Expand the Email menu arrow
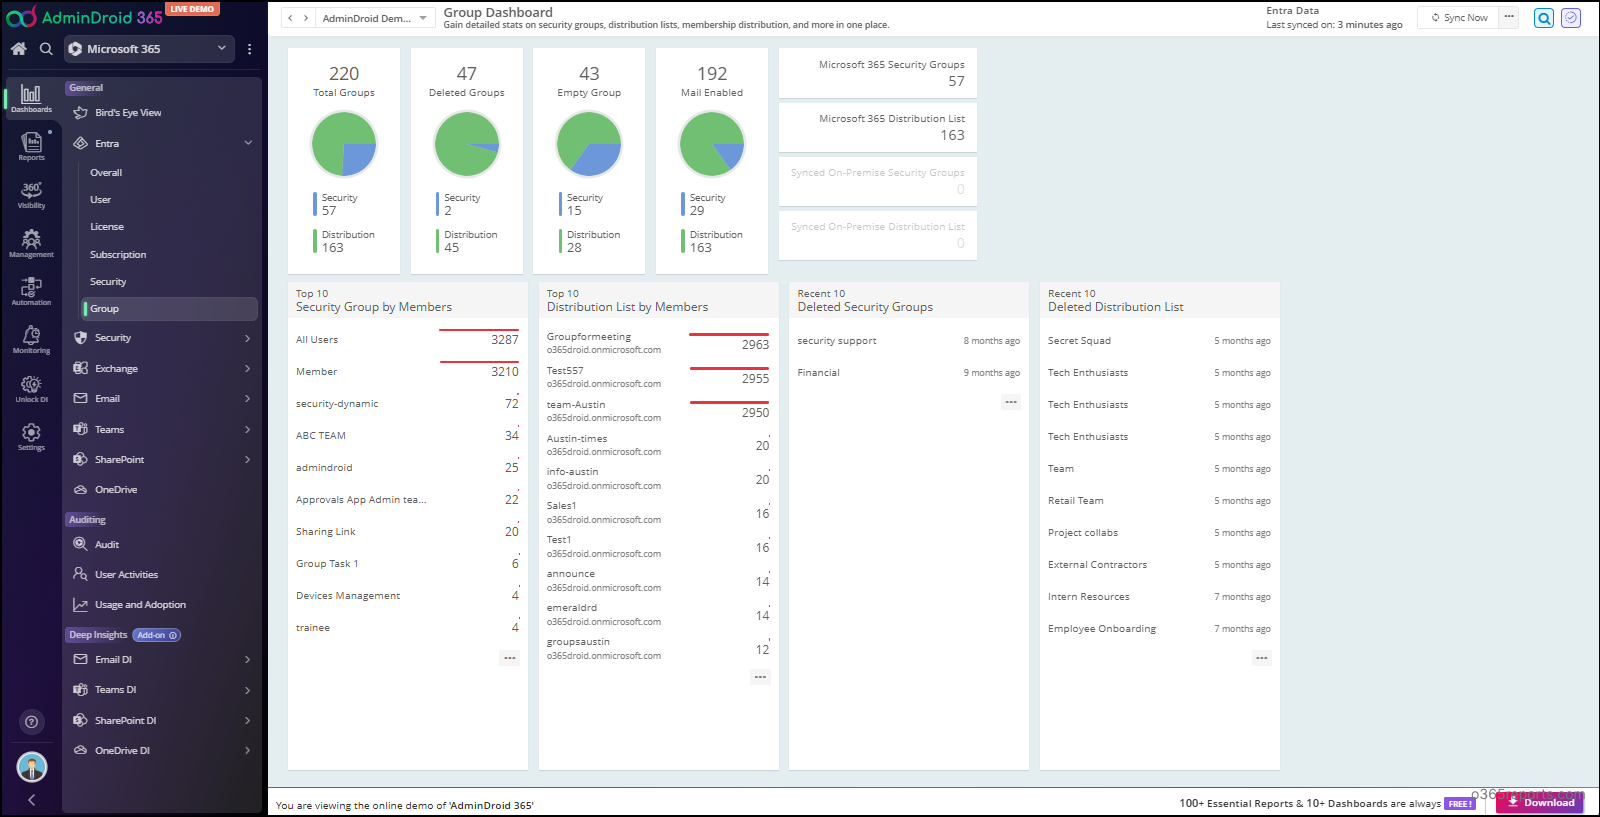This screenshot has width=1600, height=817. tap(248, 399)
